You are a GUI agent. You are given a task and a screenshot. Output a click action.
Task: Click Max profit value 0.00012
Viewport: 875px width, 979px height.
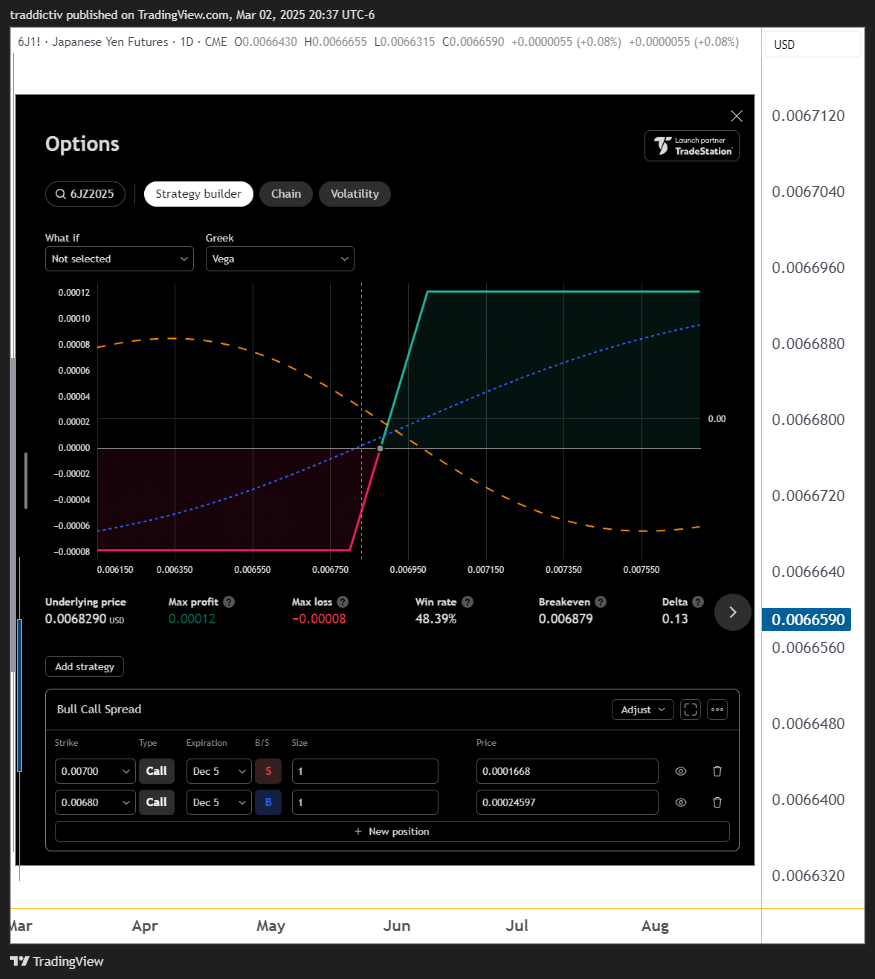click(192, 619)
